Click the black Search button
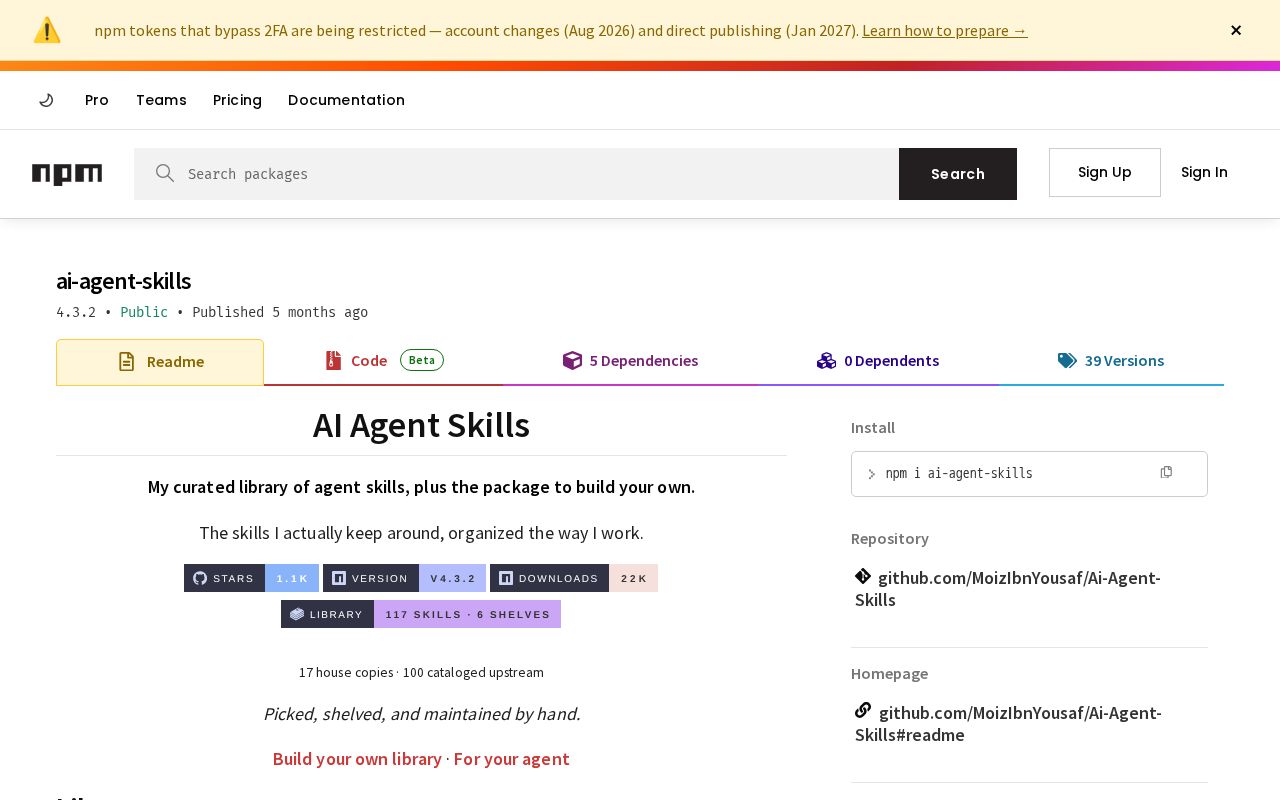The width and height of the screenshot is (1280, 800). pyautogui.click(x=958, y=174)
